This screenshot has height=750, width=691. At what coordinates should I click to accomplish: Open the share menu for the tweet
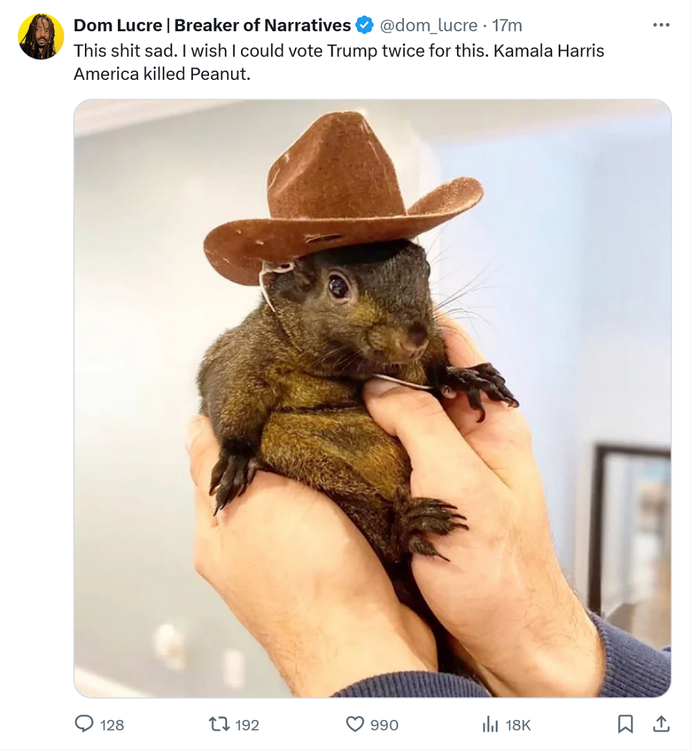tap(661, 723)
